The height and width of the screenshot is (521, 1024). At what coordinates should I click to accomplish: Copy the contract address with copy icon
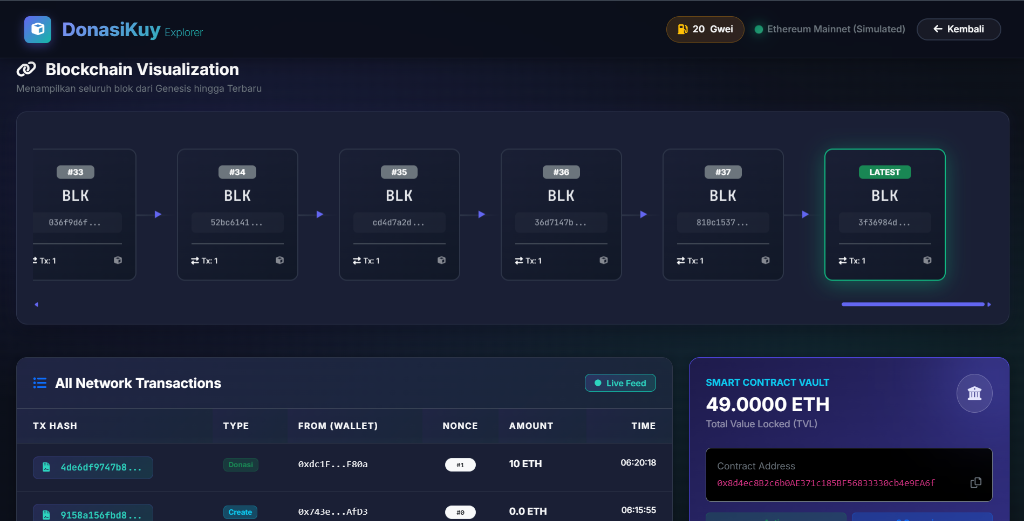pos(976,482)
